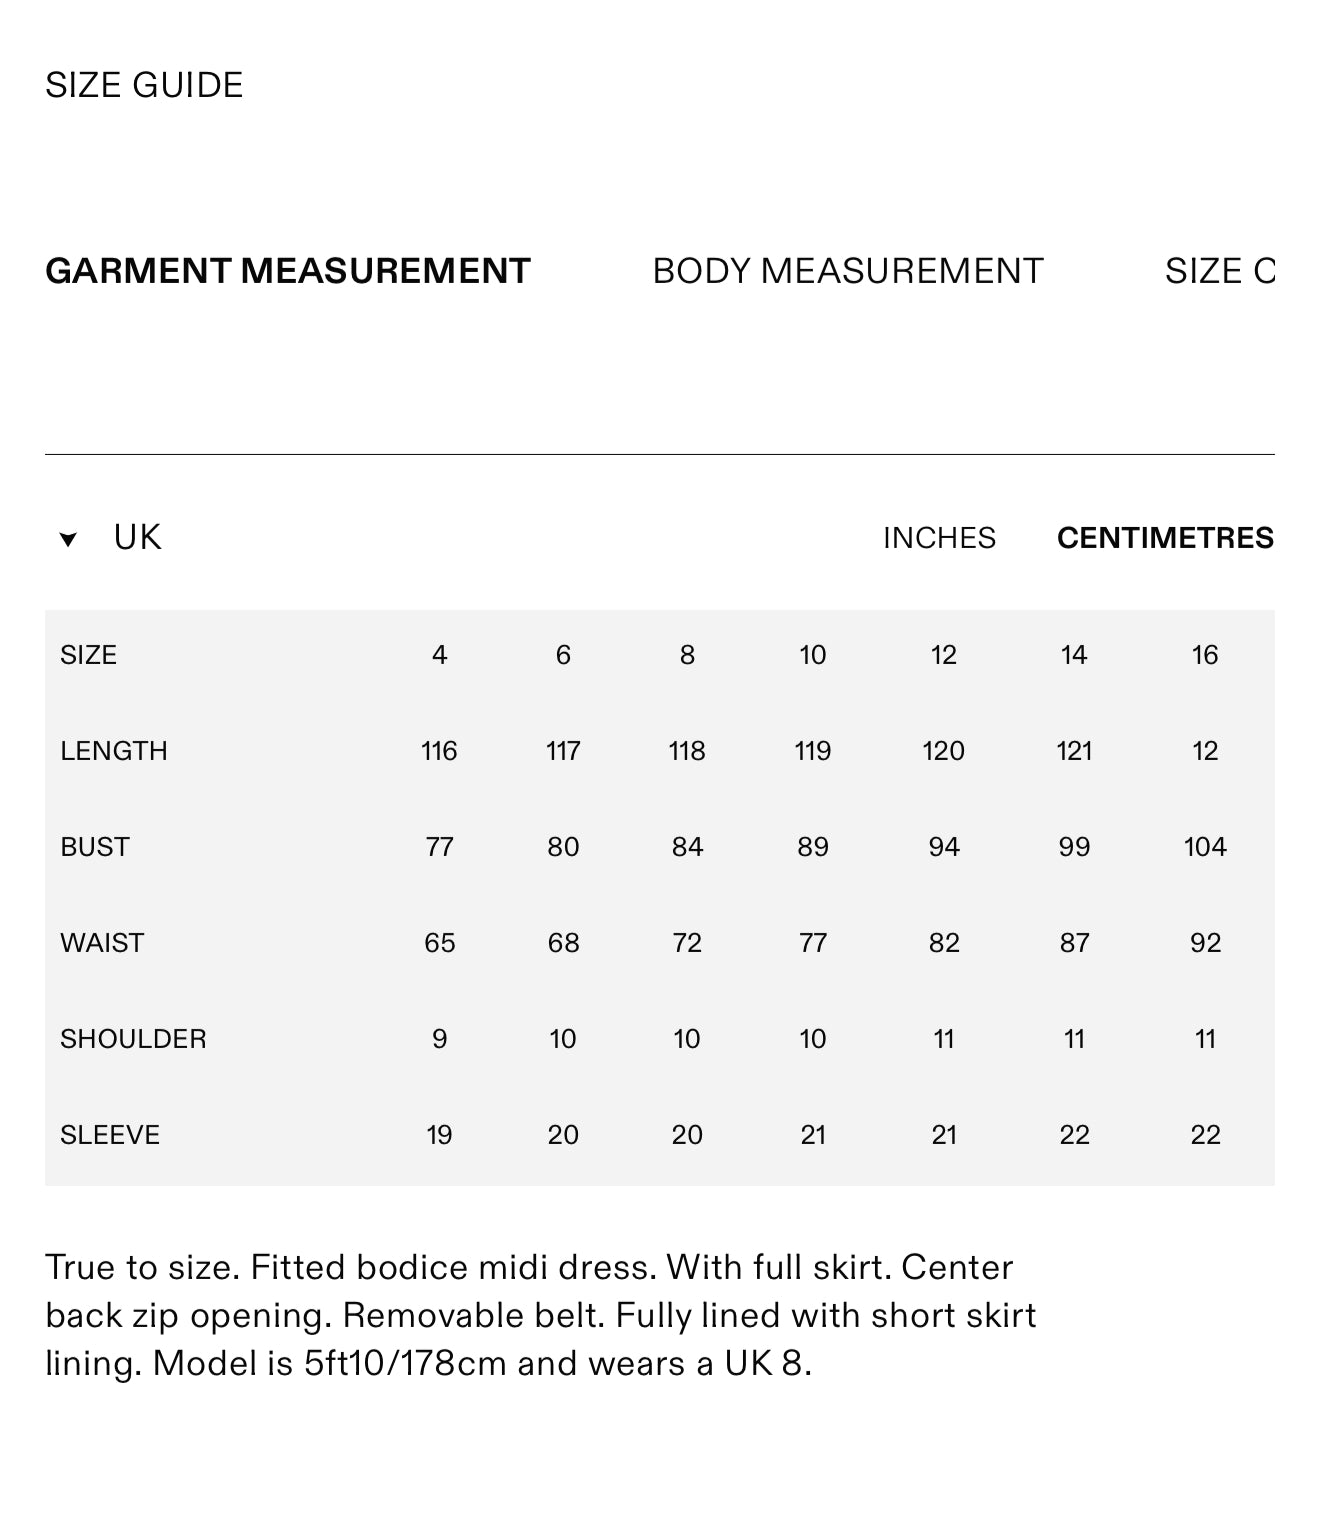This screenshot has height=1534, width=1320.
Task: Click the Bust row label
Action: pos(95,847)
